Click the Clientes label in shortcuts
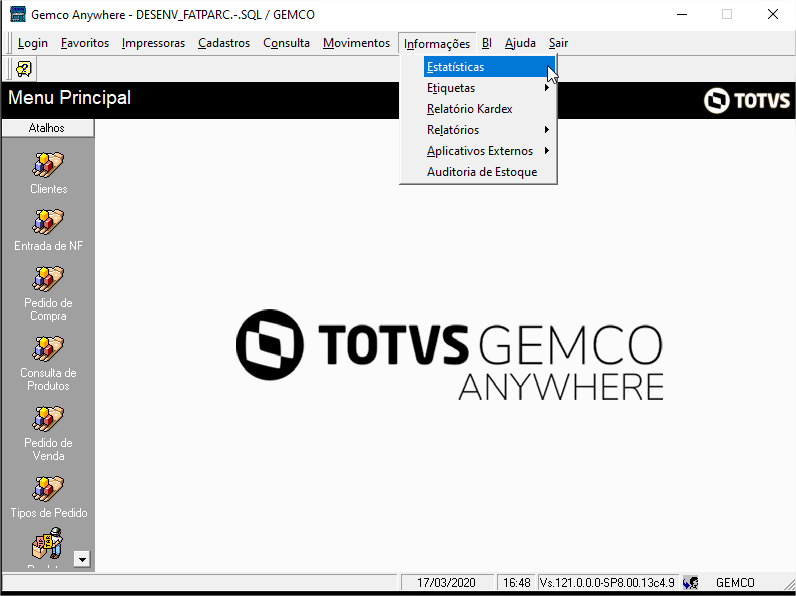 [x=48, y=189]
